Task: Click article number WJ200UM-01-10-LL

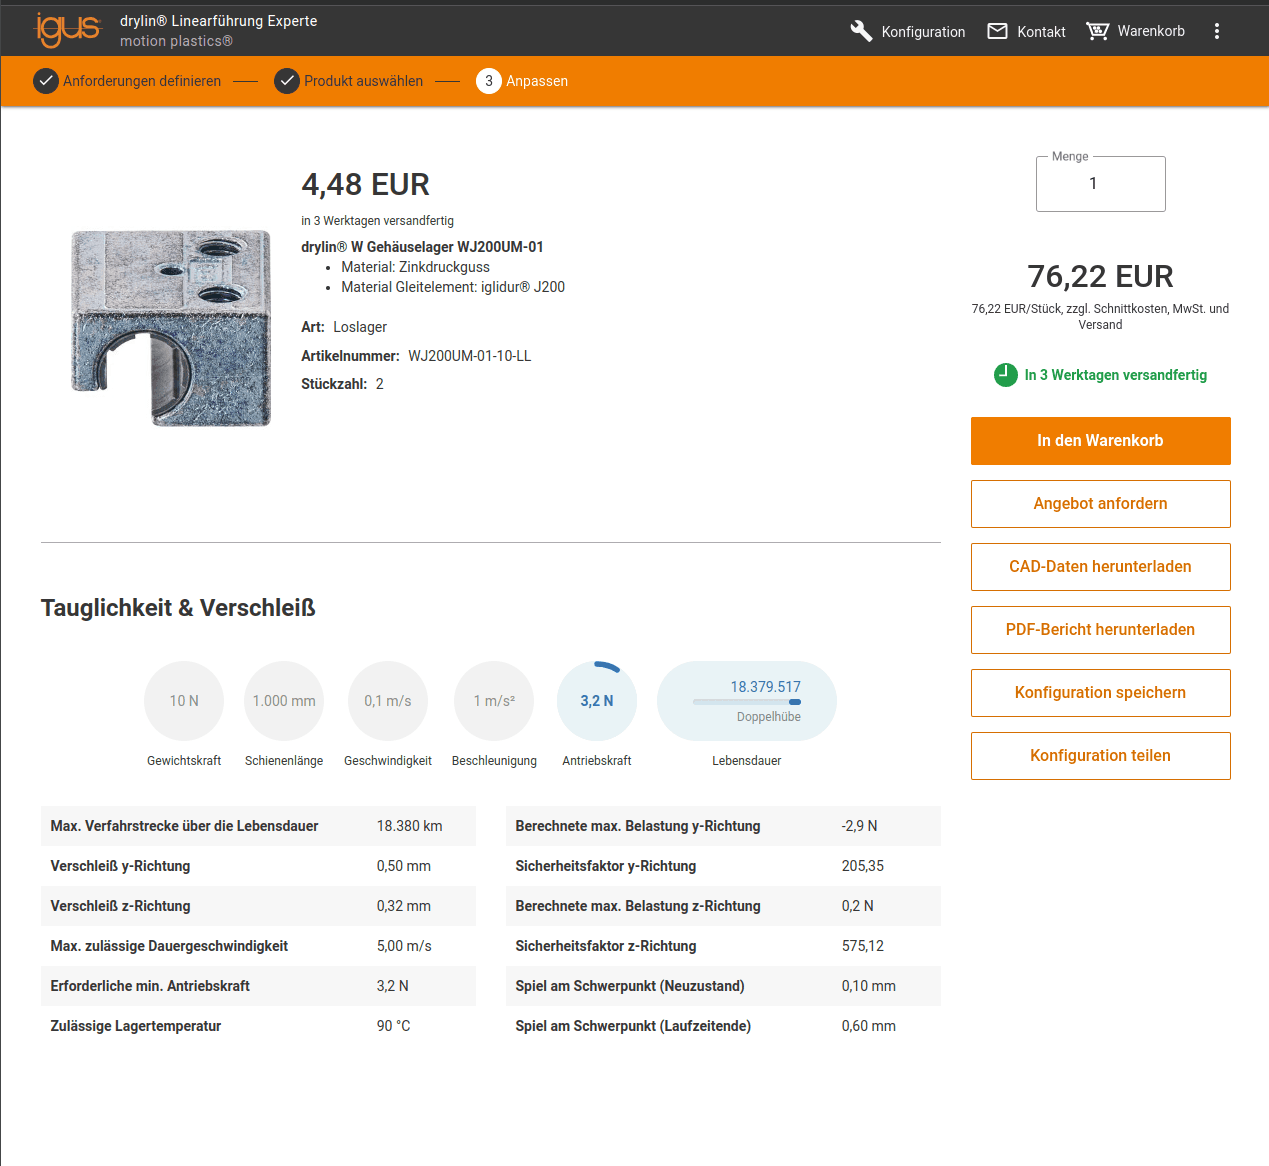Action: click(x=469, y=356)
